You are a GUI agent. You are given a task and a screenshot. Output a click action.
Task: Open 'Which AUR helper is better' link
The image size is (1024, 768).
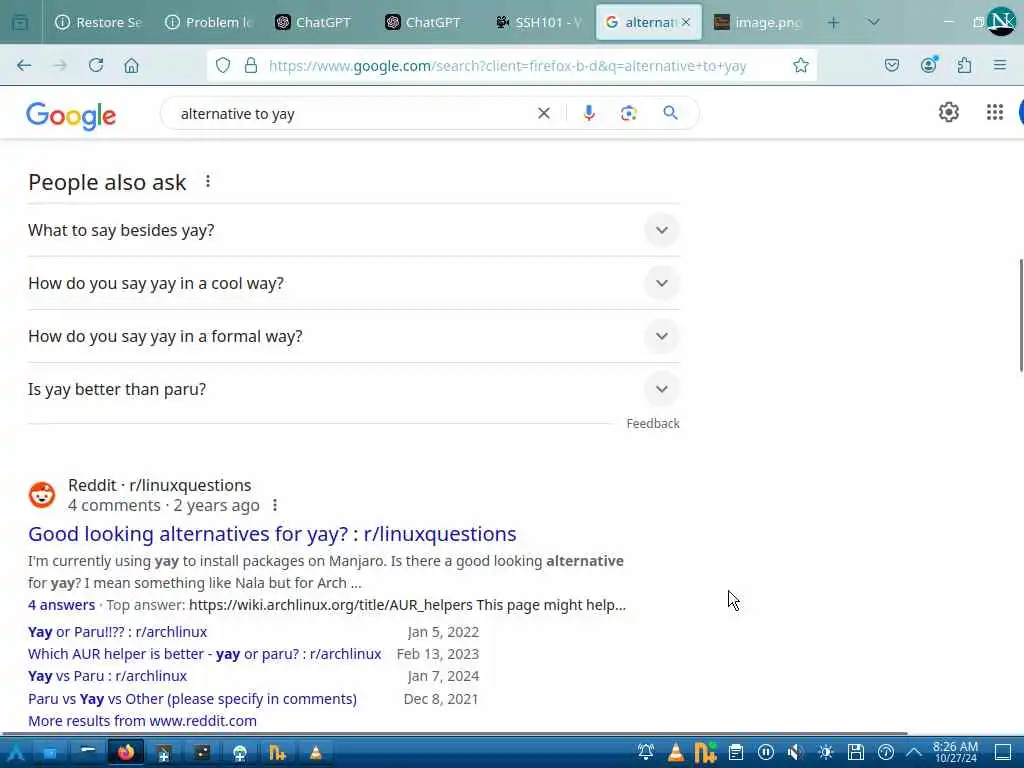pyautogui.click(x=204, y=654)
